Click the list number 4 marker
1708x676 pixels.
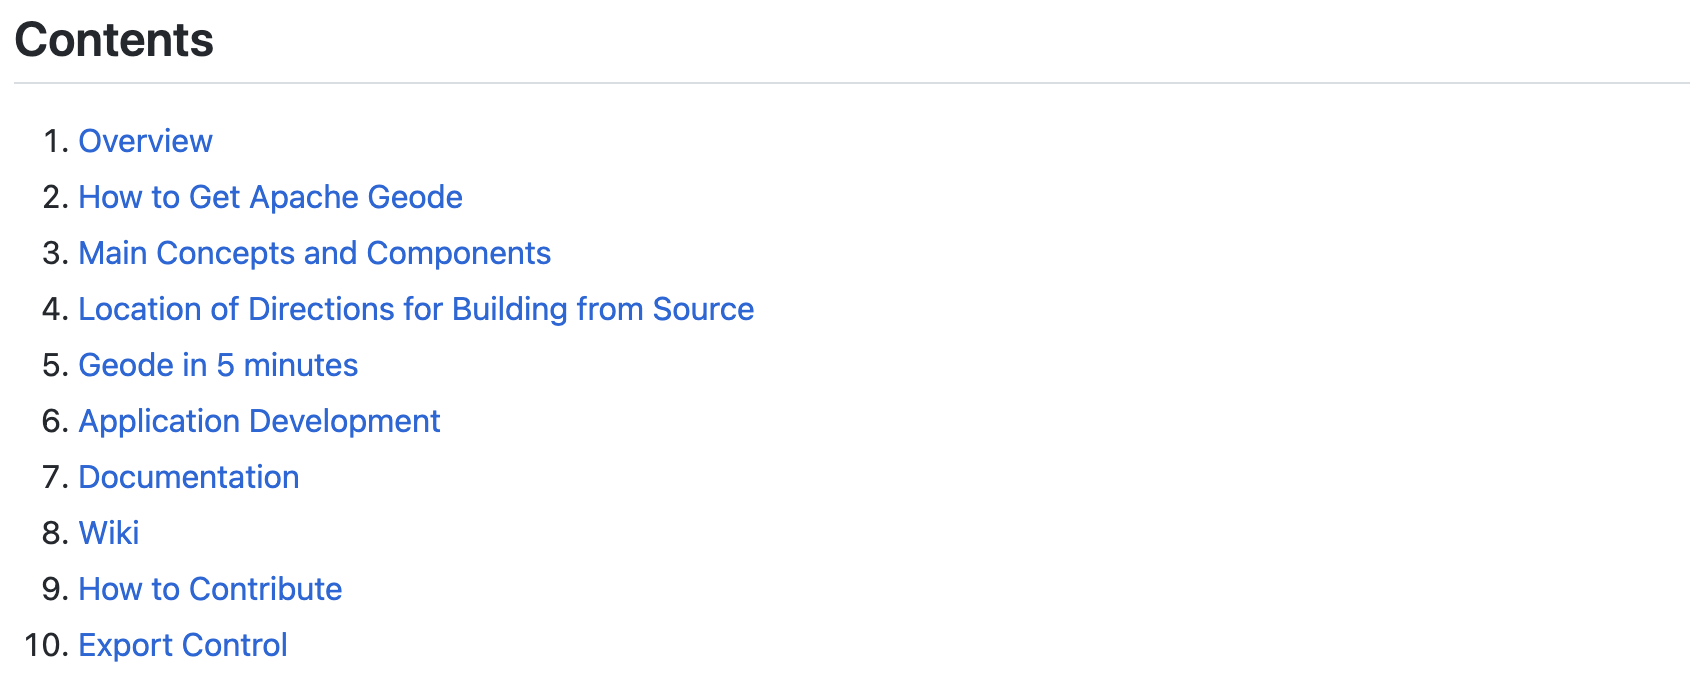point(55,309)
